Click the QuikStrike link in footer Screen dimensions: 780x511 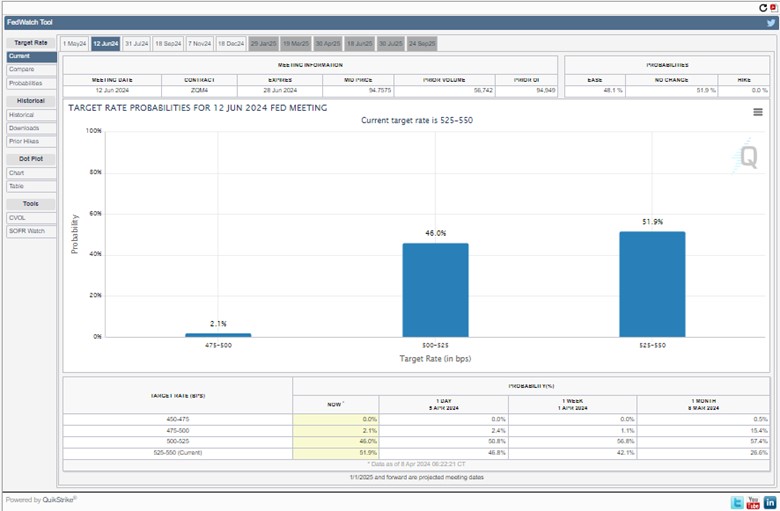(x=58, y=500)
